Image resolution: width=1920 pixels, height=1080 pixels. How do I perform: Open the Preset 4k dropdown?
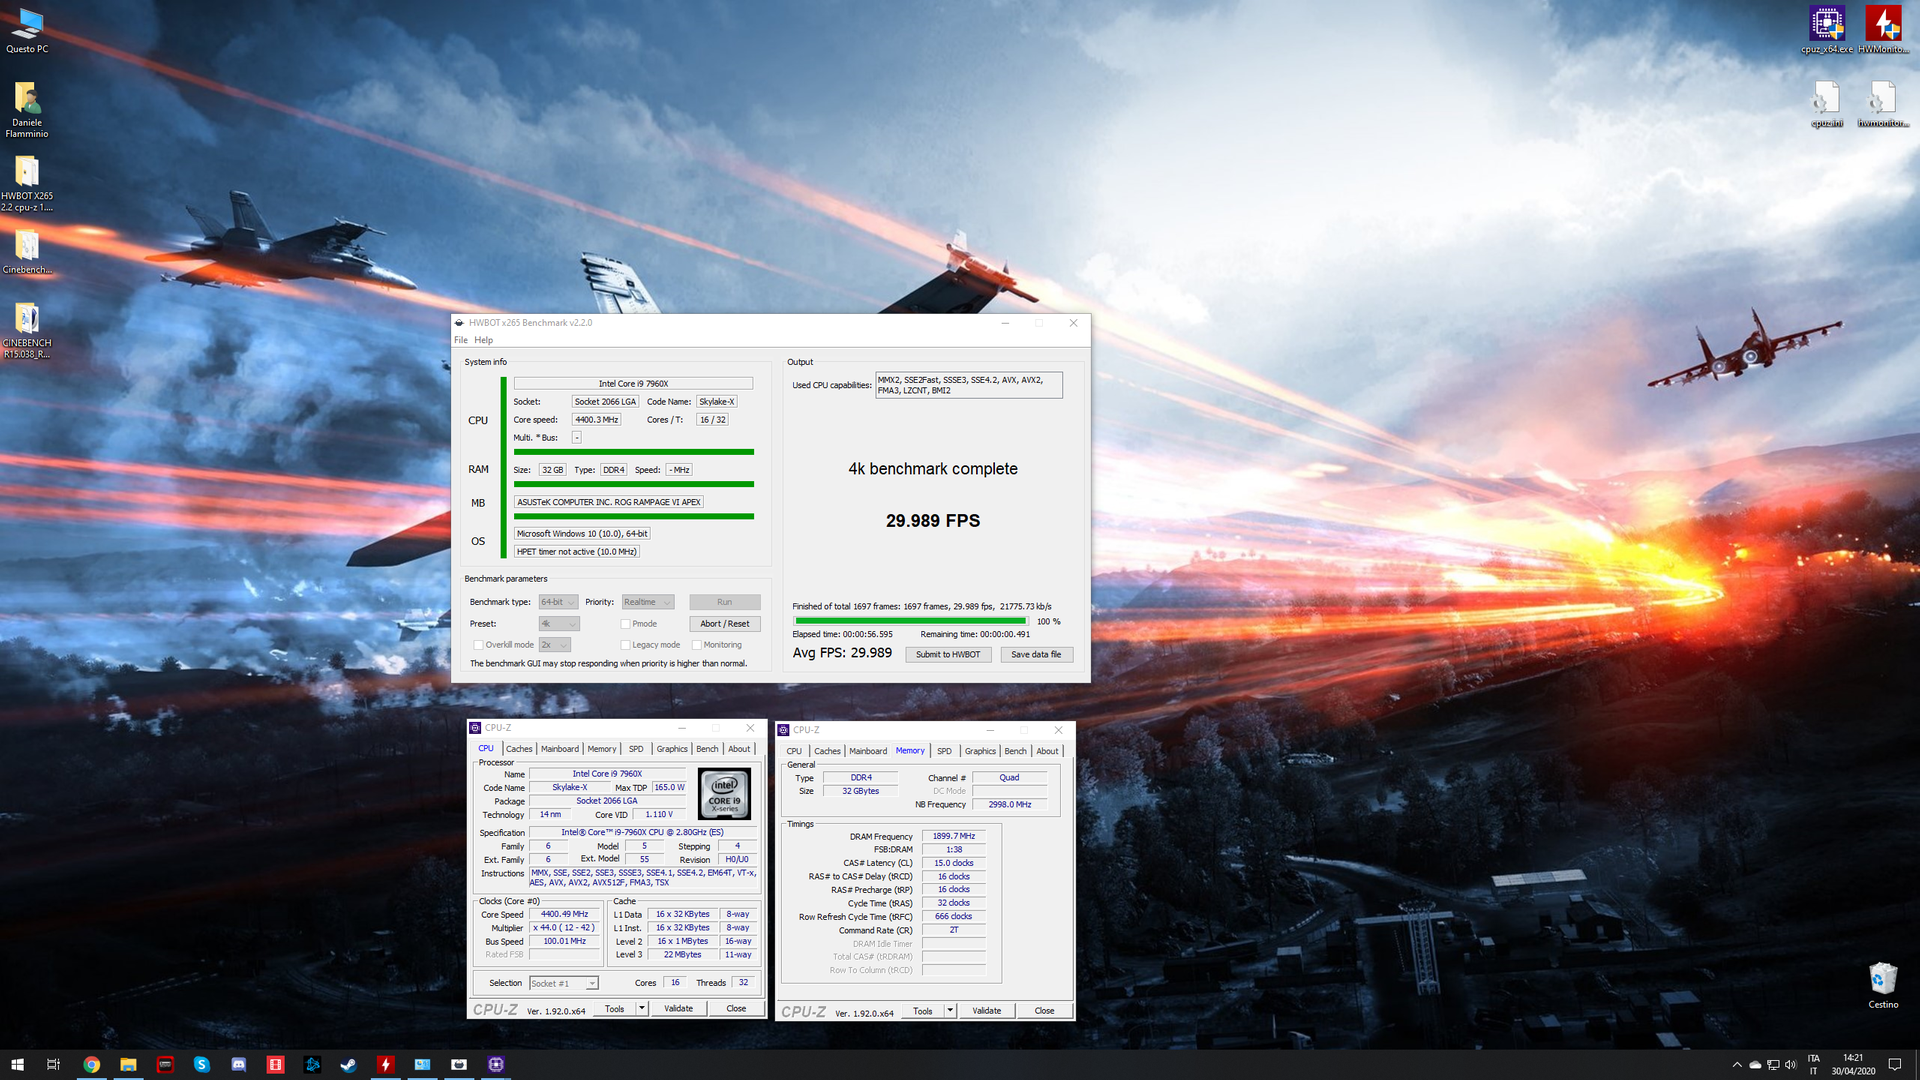tap(559, 624)
